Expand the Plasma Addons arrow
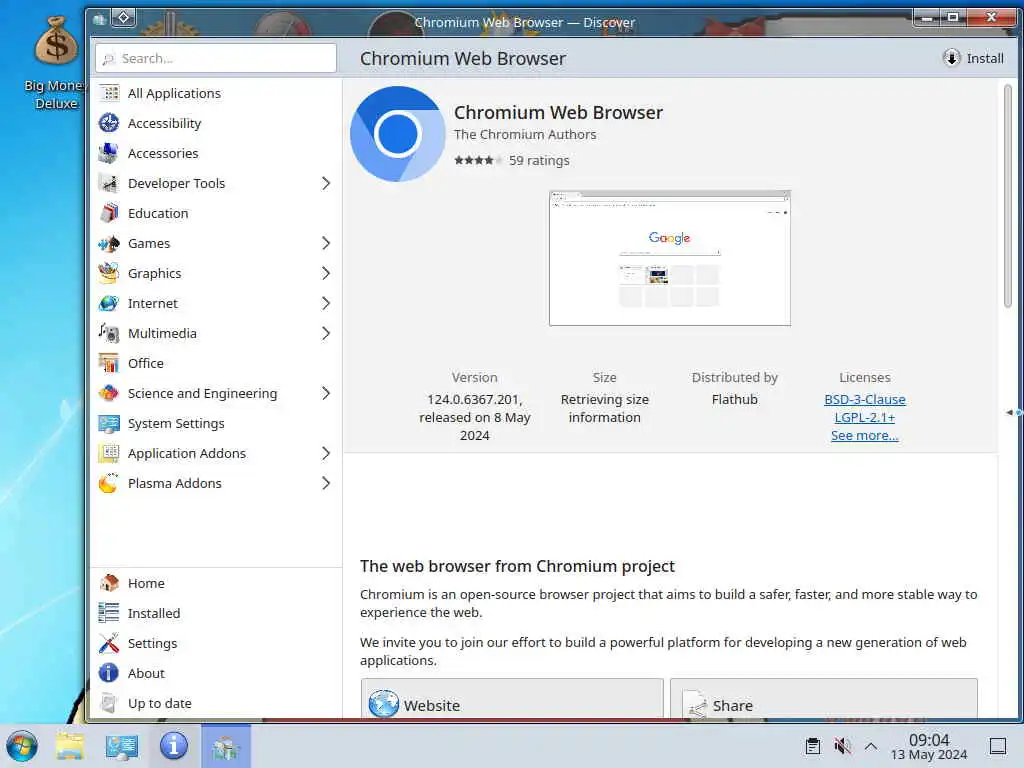Screen dimensions: 1024x768 pyautogui.click(x=326, y=484)
